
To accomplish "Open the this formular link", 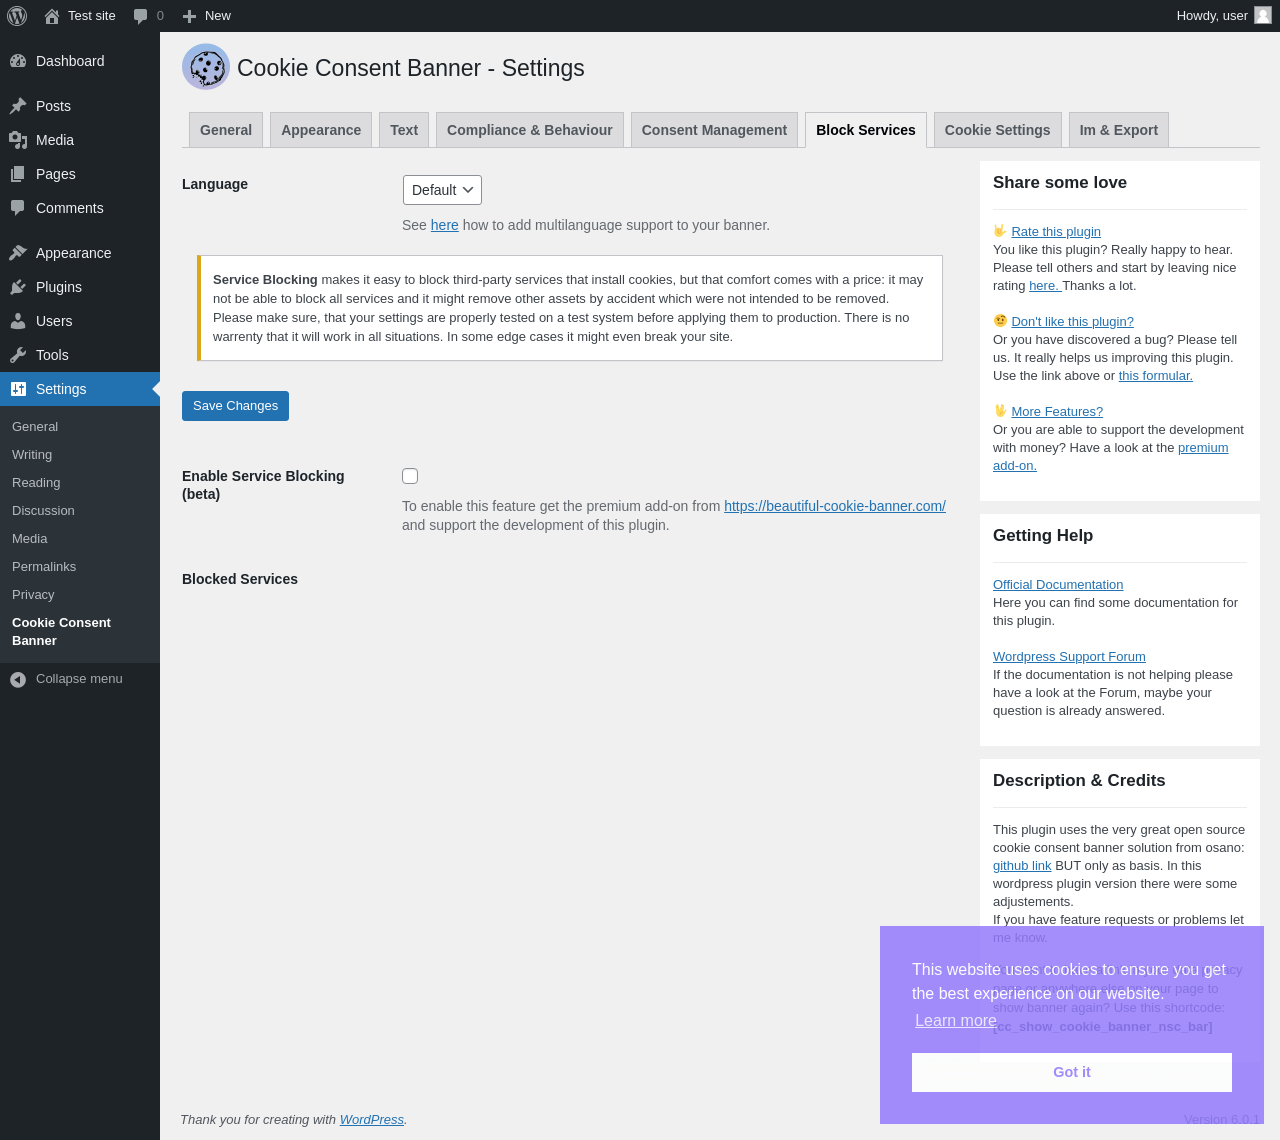I will [1156, 376].
